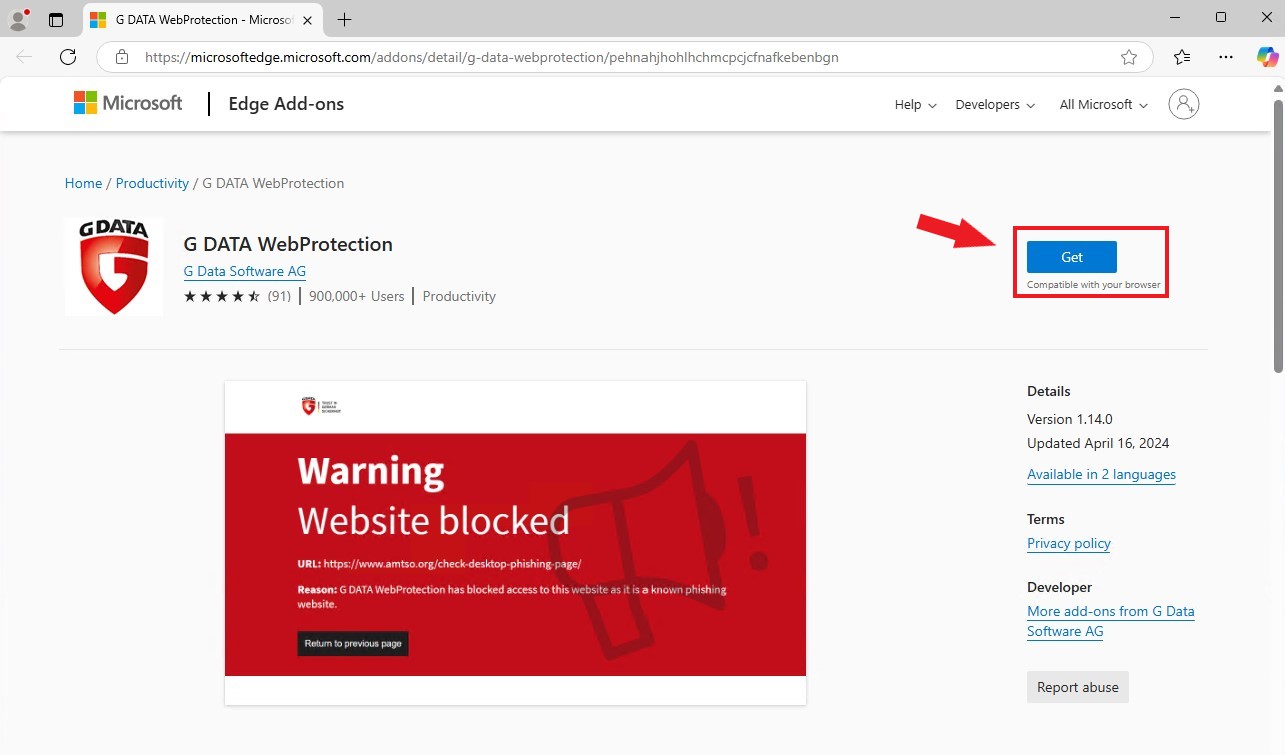Open Edge Add-ons home title
Image resolution: width=1285 pixels, height=755 pixels.
point(286,104)
